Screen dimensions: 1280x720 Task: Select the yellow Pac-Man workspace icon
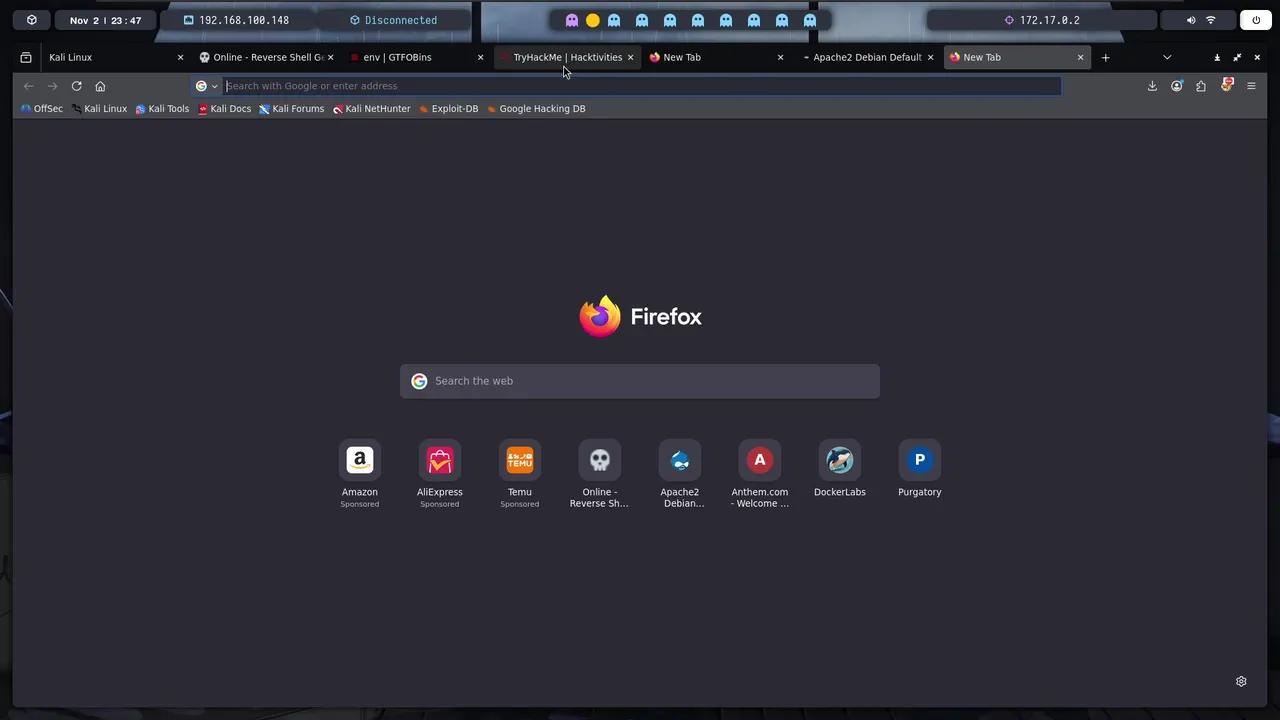point(593,20)
